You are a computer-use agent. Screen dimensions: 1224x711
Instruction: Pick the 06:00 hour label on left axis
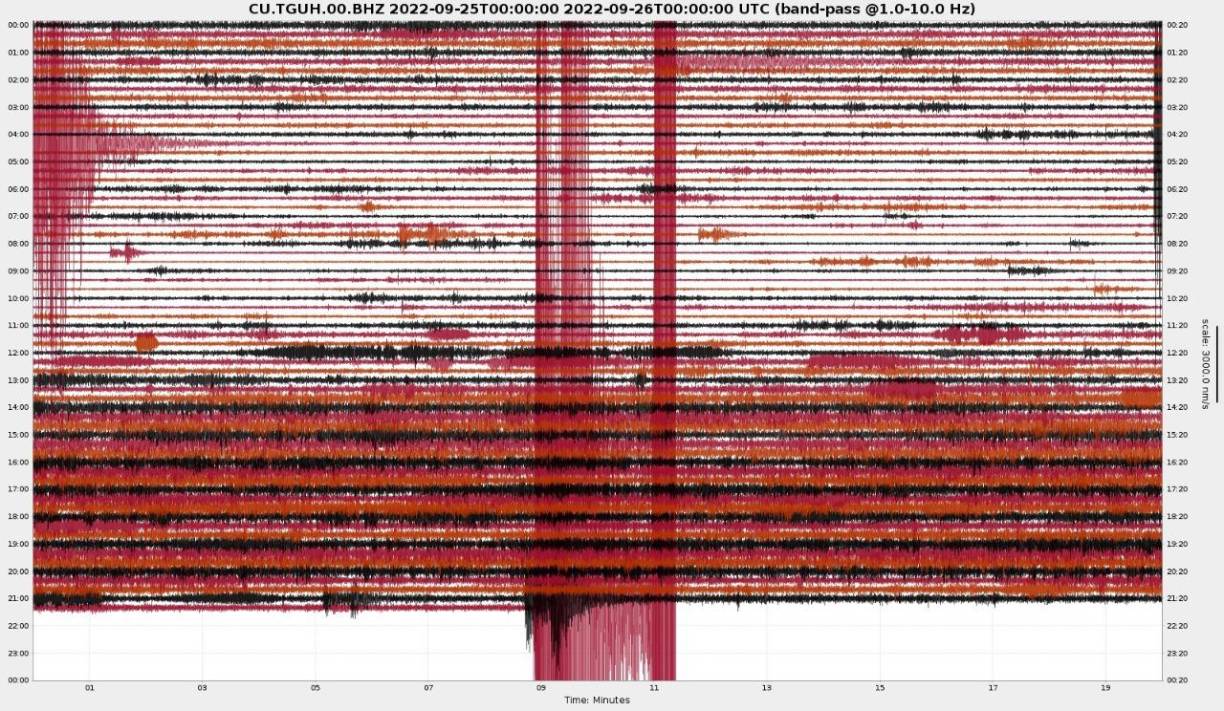click(x=18, y=189)
